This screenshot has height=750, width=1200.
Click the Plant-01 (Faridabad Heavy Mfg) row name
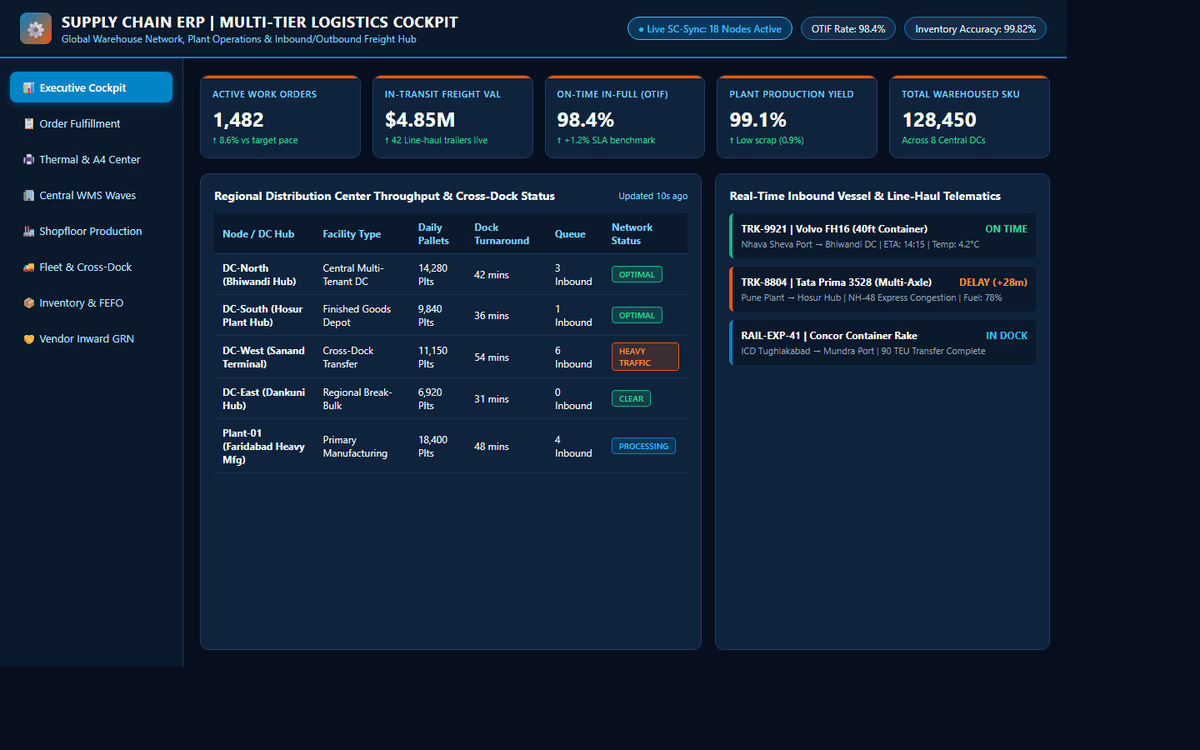click(x=264, y=446)
